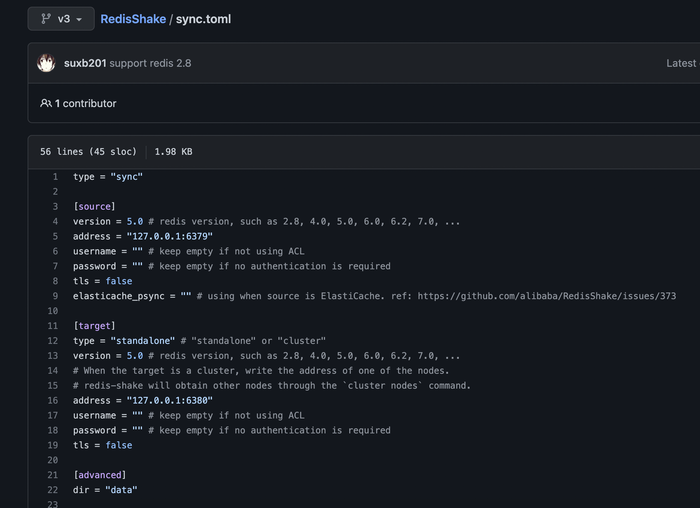Click the [target] section header
This screenshot has width=700, height=508.
click(94, 326)
